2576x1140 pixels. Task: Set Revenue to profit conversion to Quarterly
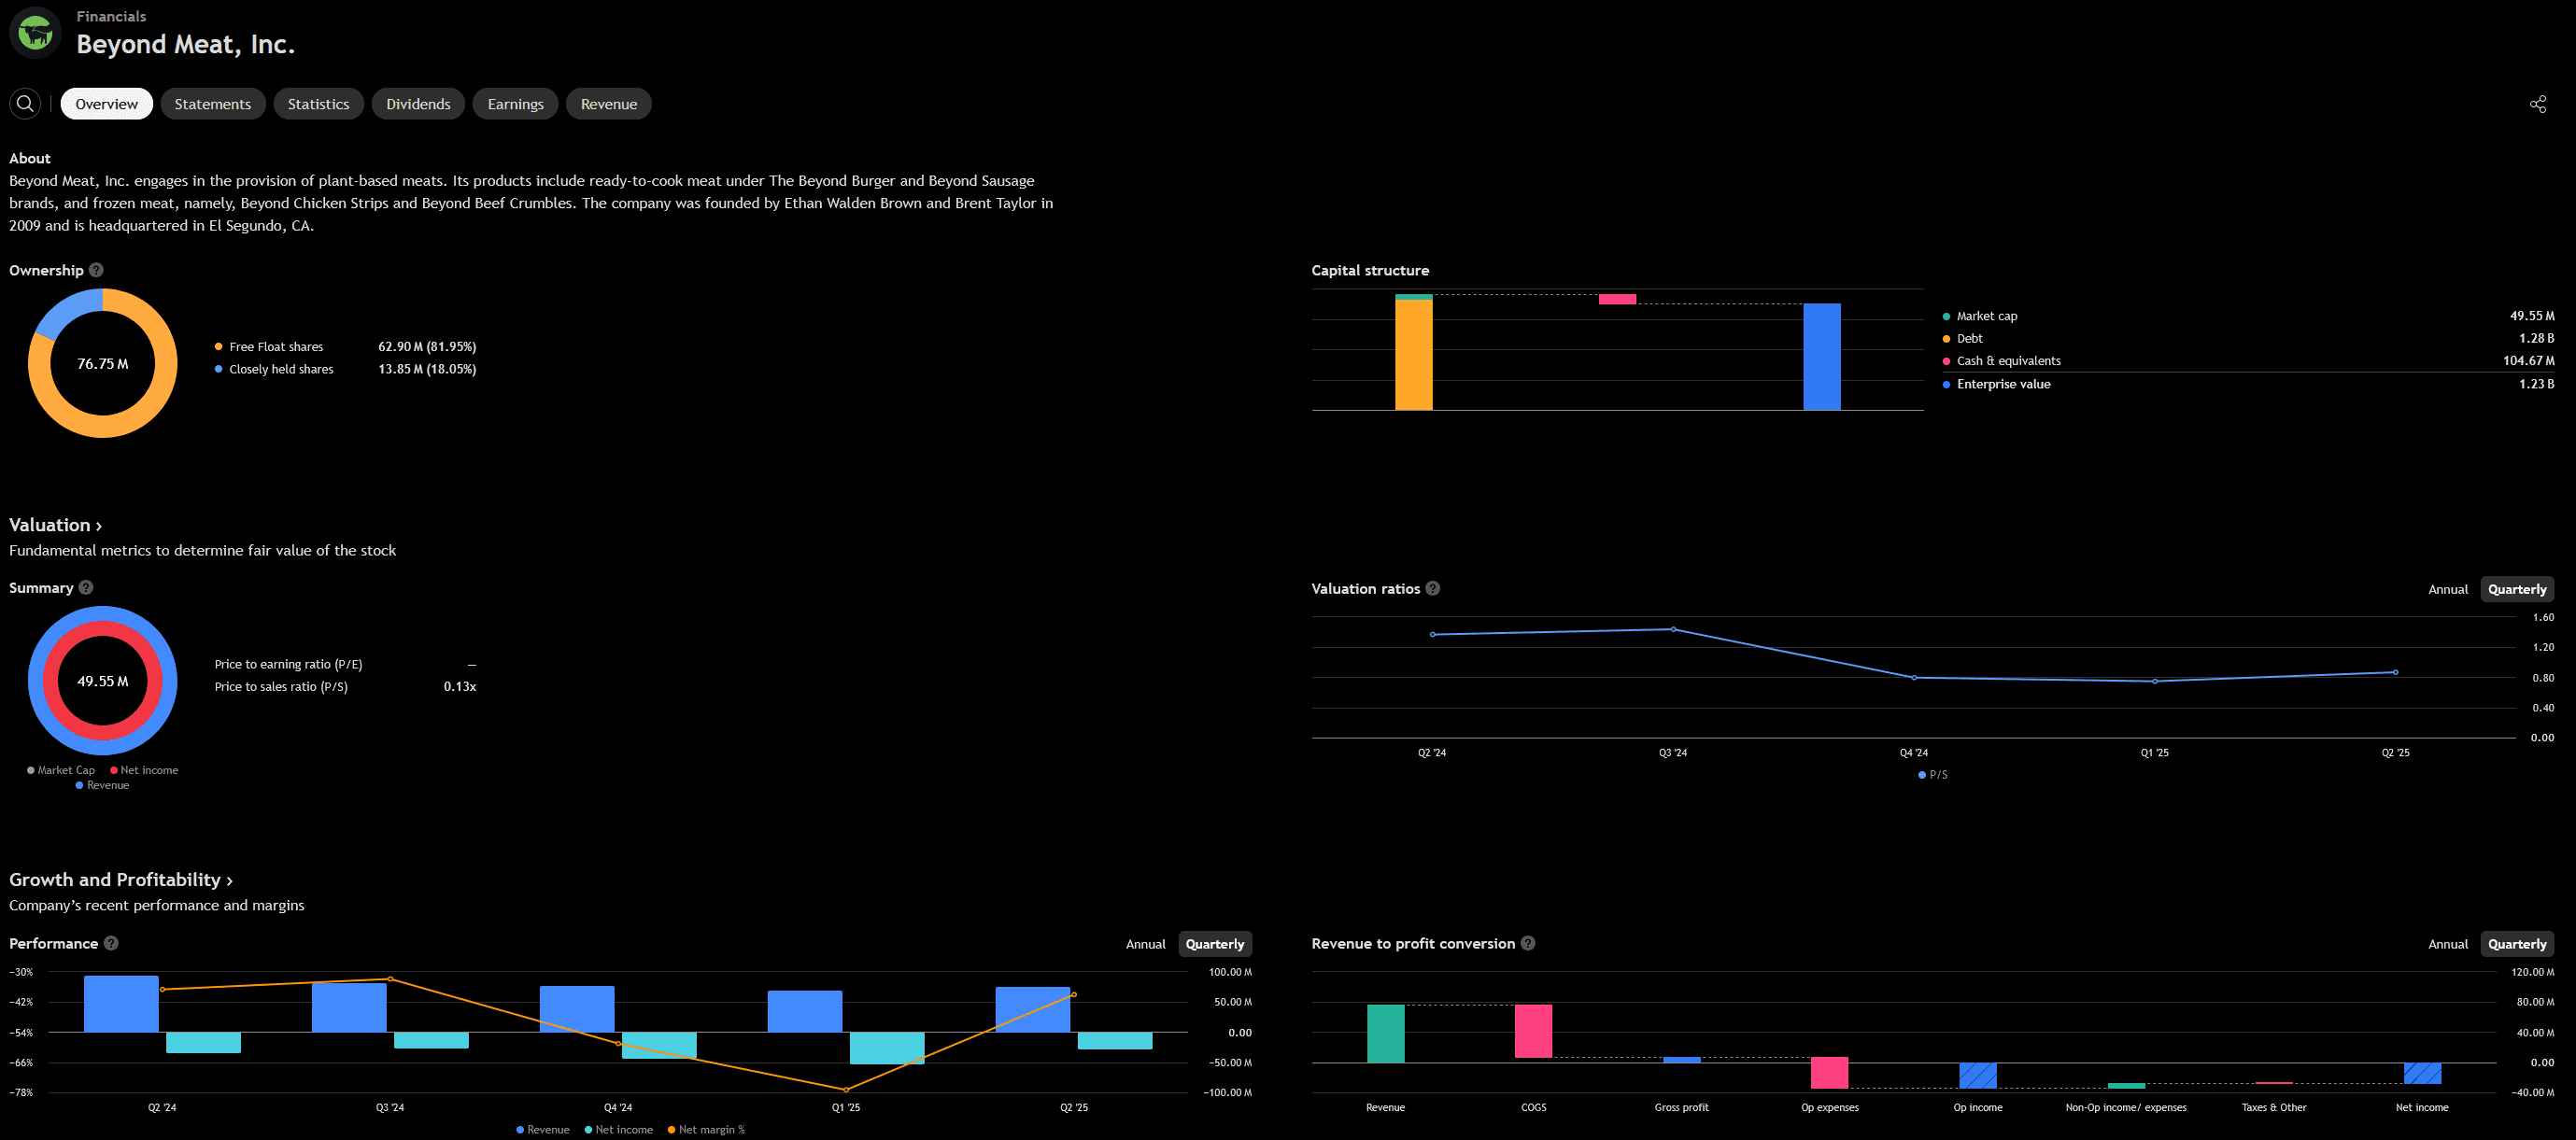point(2516,944)
